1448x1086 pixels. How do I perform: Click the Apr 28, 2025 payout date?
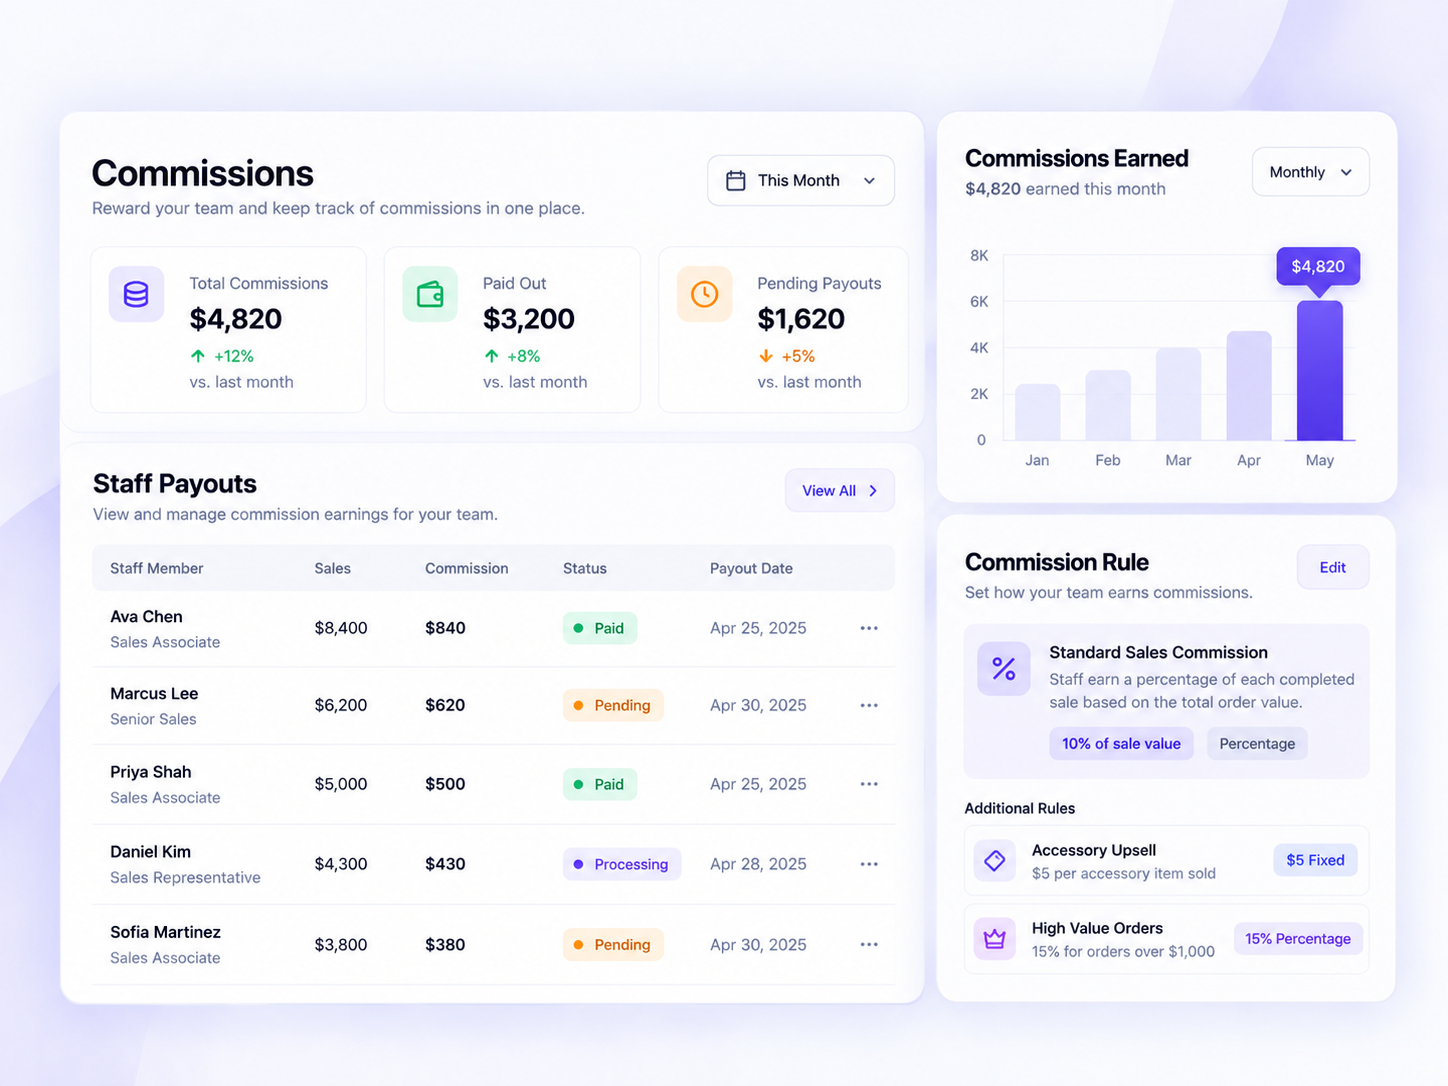click(758, 864)
